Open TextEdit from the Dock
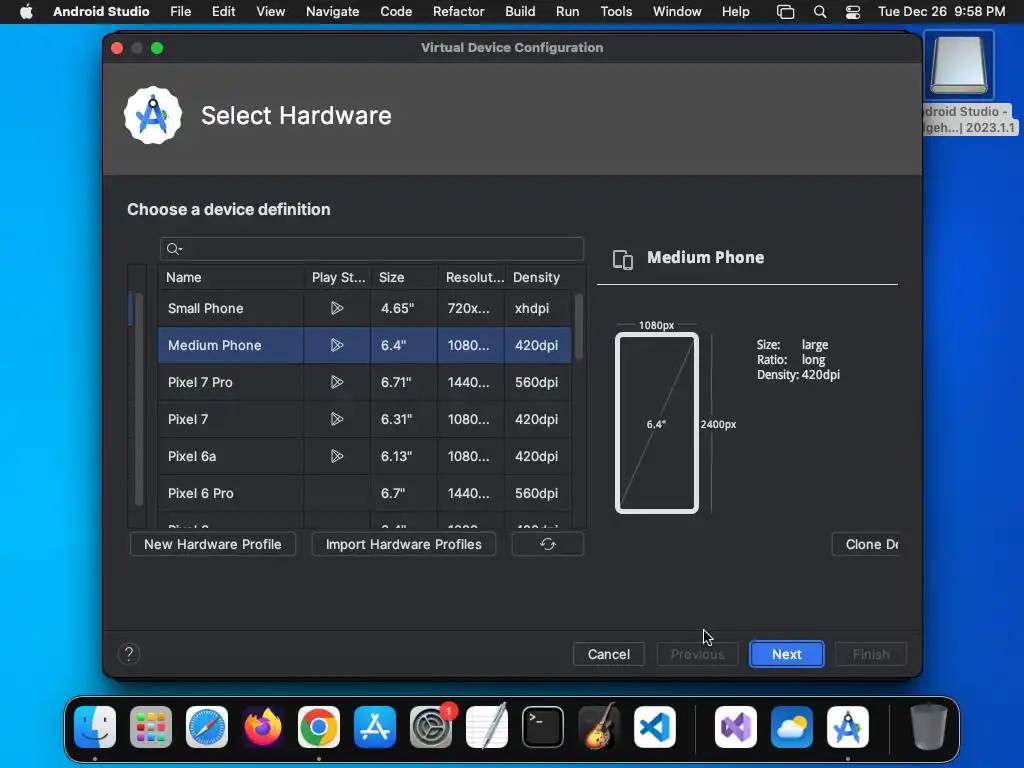 (487, 727)
